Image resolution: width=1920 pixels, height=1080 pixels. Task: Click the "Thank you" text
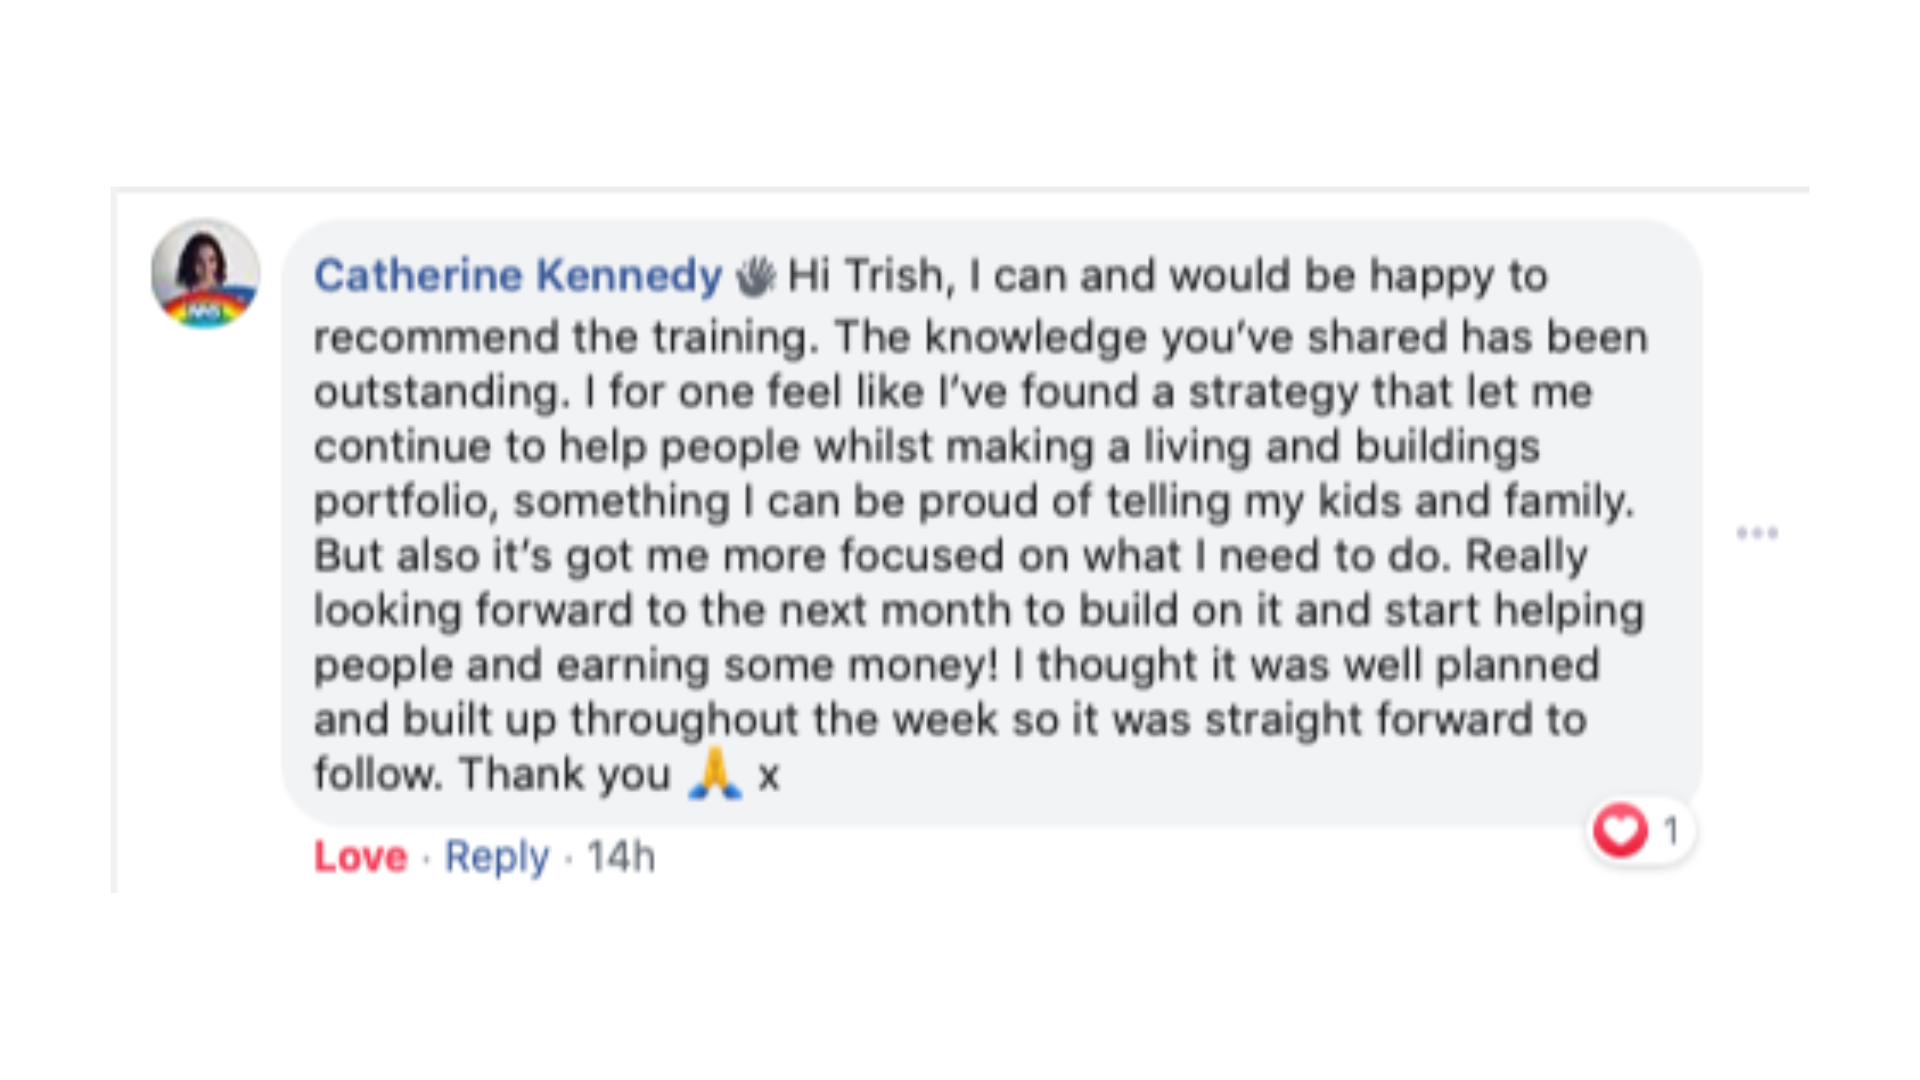click(x=564, y=775)
